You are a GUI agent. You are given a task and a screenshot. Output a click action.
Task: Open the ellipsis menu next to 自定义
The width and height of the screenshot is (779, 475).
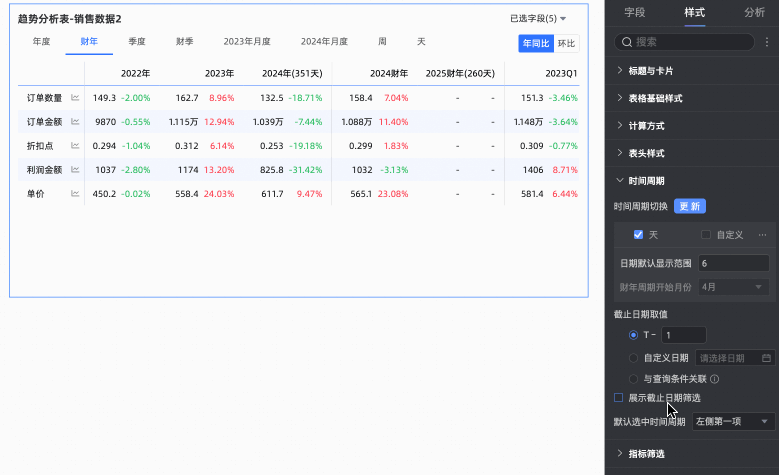(762, 235)
